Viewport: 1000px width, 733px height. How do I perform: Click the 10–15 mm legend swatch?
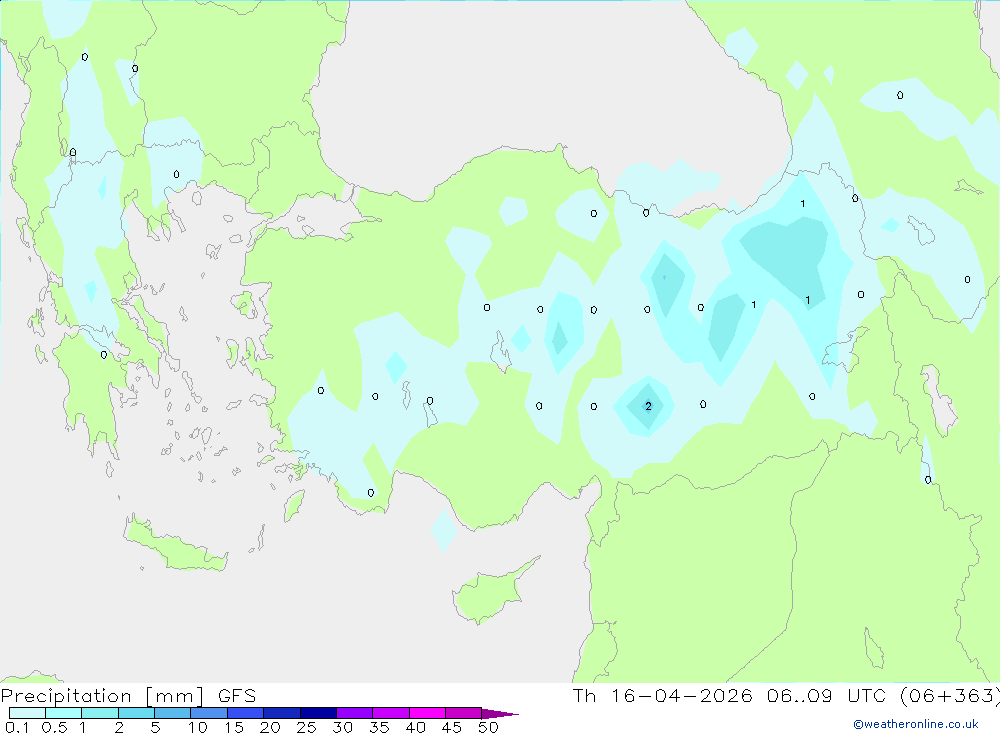click(209, 713)
